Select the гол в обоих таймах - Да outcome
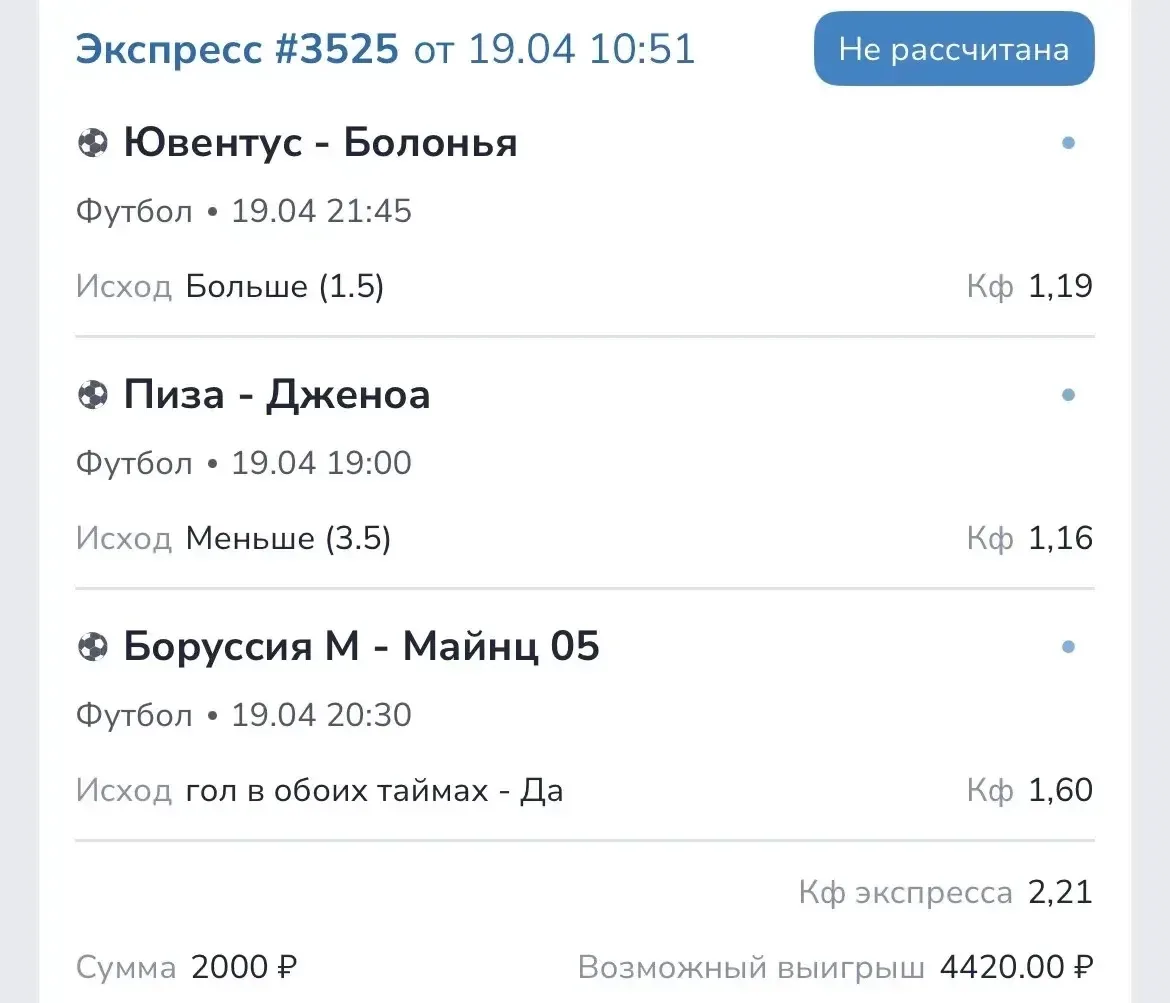1170x1003 pixels. point(374,791)
